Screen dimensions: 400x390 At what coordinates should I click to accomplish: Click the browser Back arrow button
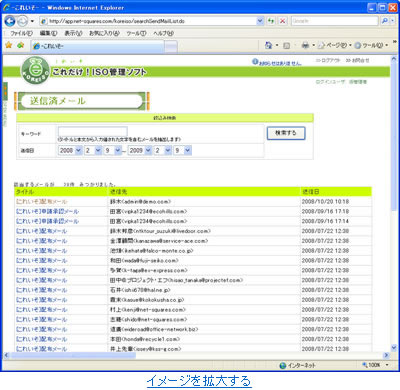pyautogui.click(x=10, y=21)
